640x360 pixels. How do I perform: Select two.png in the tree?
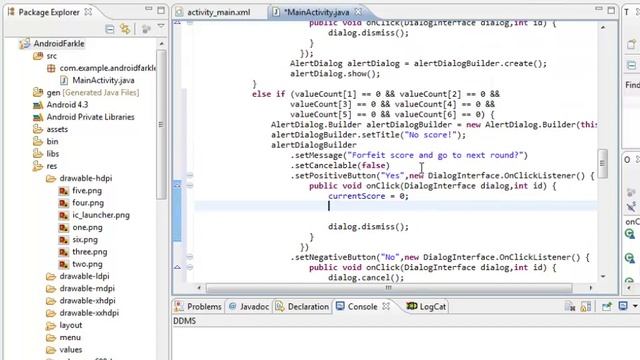[x=87, y=264]
